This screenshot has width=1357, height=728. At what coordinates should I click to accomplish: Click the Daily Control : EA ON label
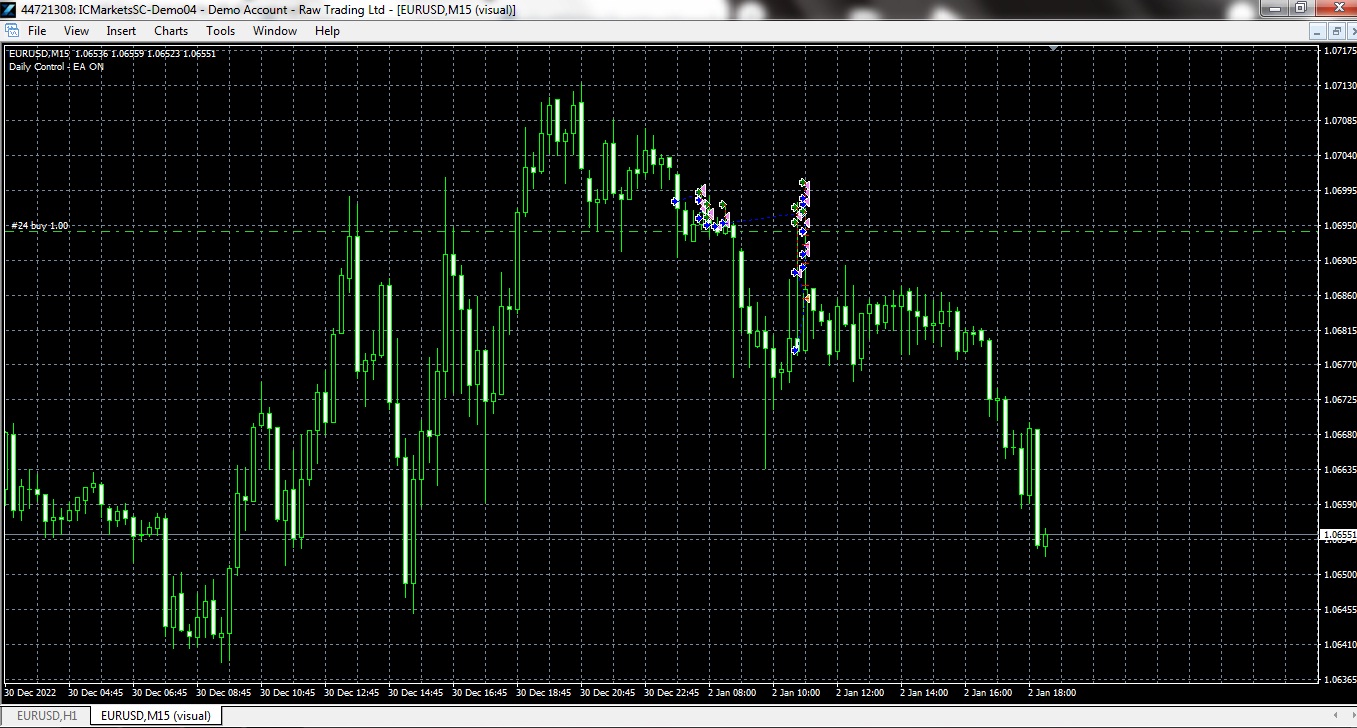[56, 67]
